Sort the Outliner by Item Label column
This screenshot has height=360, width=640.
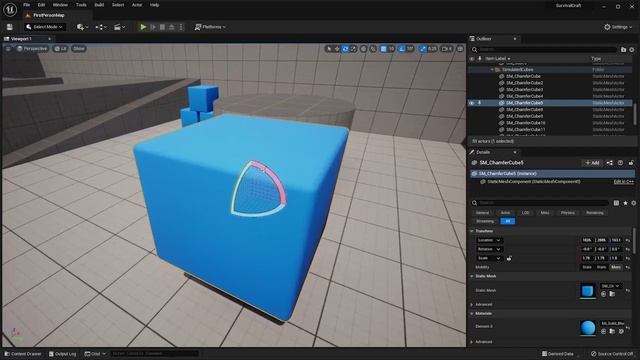[498, 58]
